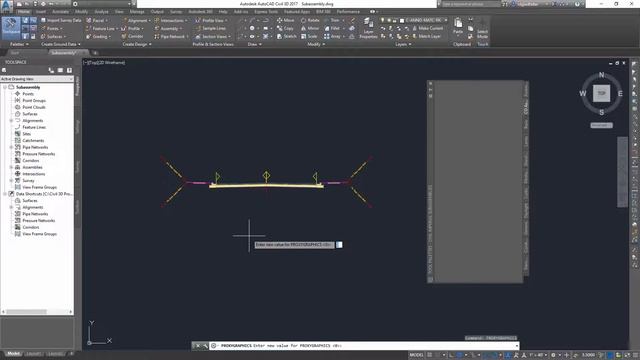Click the Corridor tool in Create Design
Viewport: 640px width, 360px height.
pos(132,36)
